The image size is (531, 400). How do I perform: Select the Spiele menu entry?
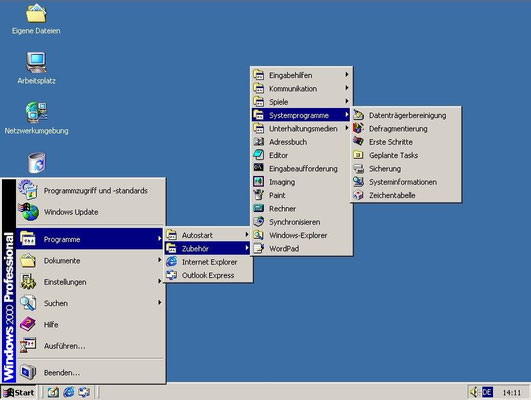coord(301,102)
